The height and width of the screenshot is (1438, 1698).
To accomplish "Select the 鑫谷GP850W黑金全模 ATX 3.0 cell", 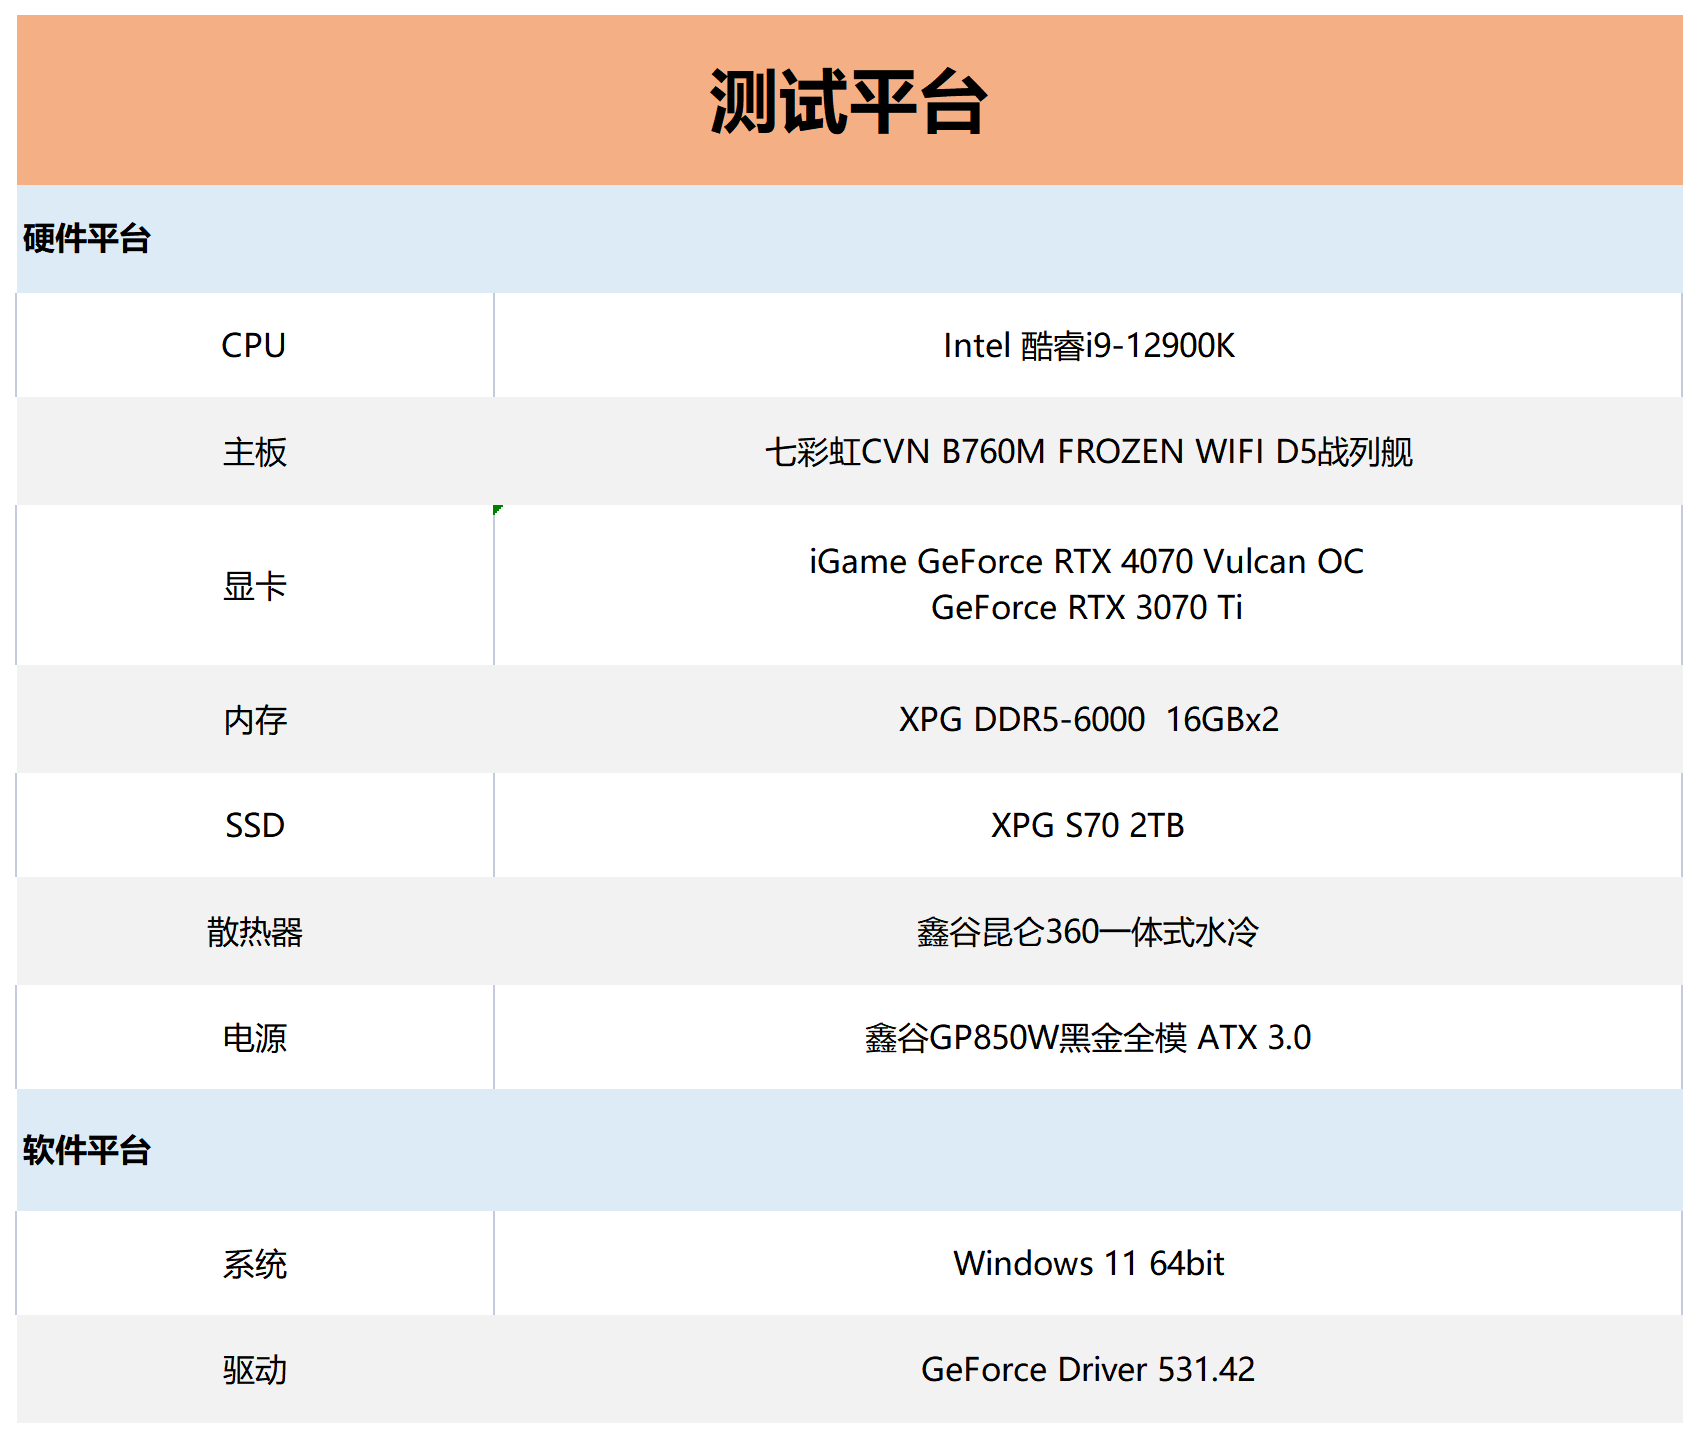I will (x=1088, y=1038).
